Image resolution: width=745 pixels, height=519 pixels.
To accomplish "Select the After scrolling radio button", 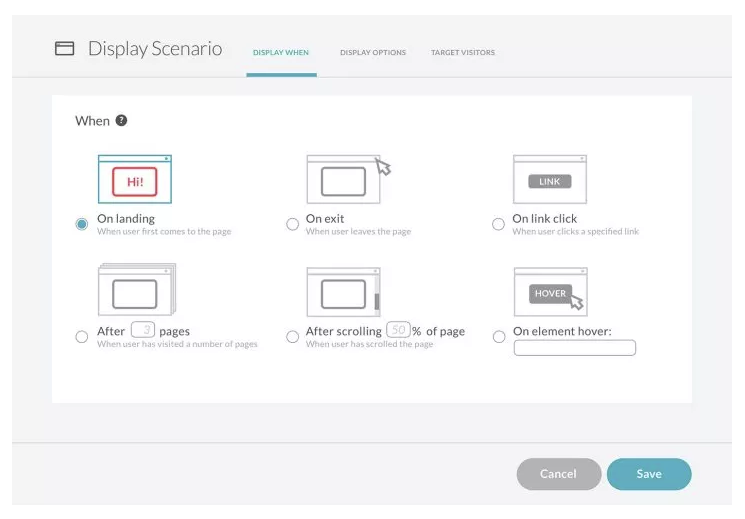I will [x=293, y=337].
